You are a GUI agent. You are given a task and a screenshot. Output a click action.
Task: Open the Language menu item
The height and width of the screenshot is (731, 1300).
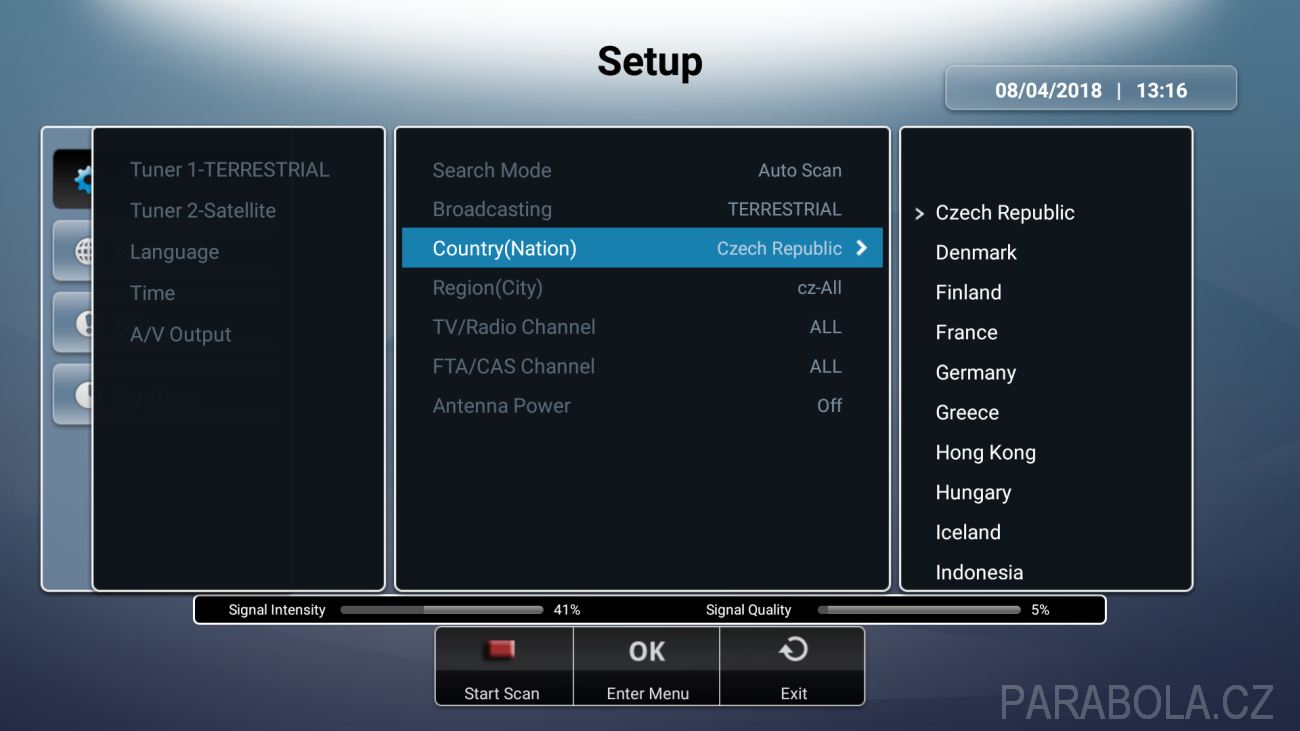(x=174, y=252)
